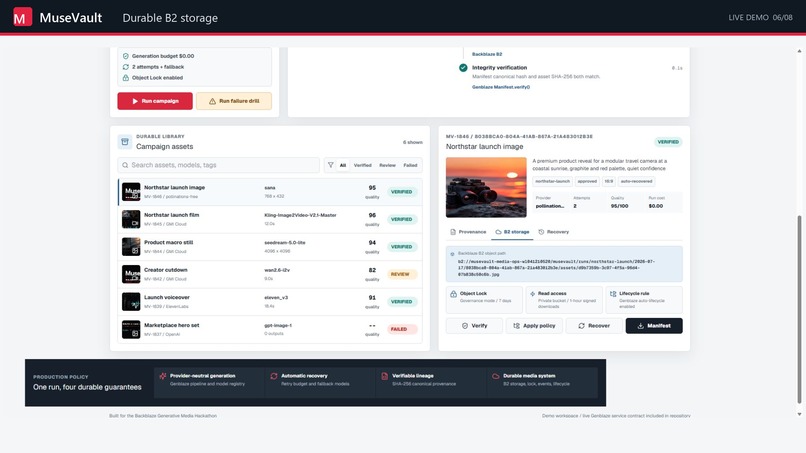Viewport: 806px width, 453px height.
Task: Open the Launch voiceover thumbnail
Action: (131, 302)
